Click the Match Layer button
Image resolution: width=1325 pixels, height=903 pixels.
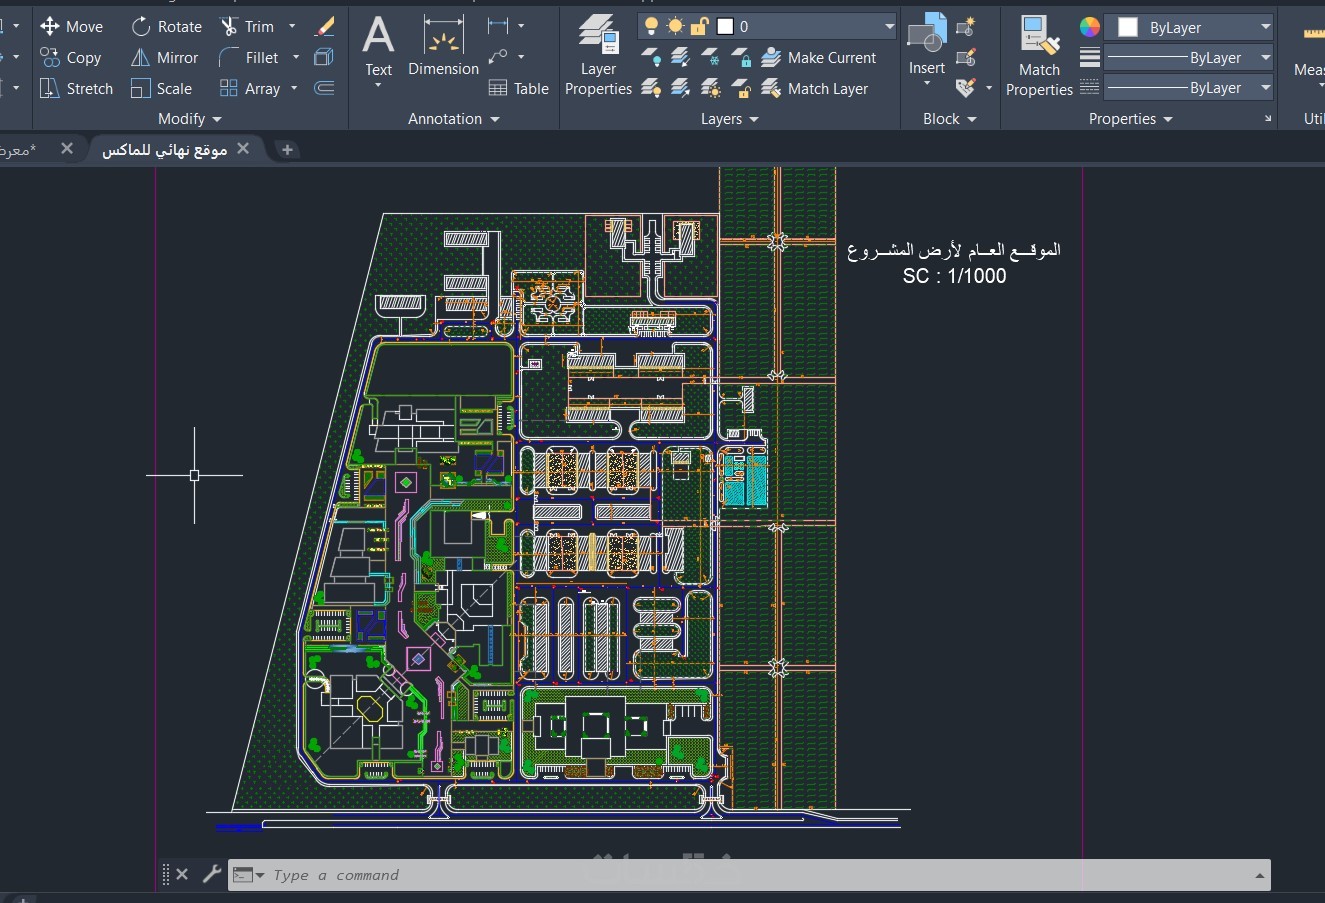[815, 89]
